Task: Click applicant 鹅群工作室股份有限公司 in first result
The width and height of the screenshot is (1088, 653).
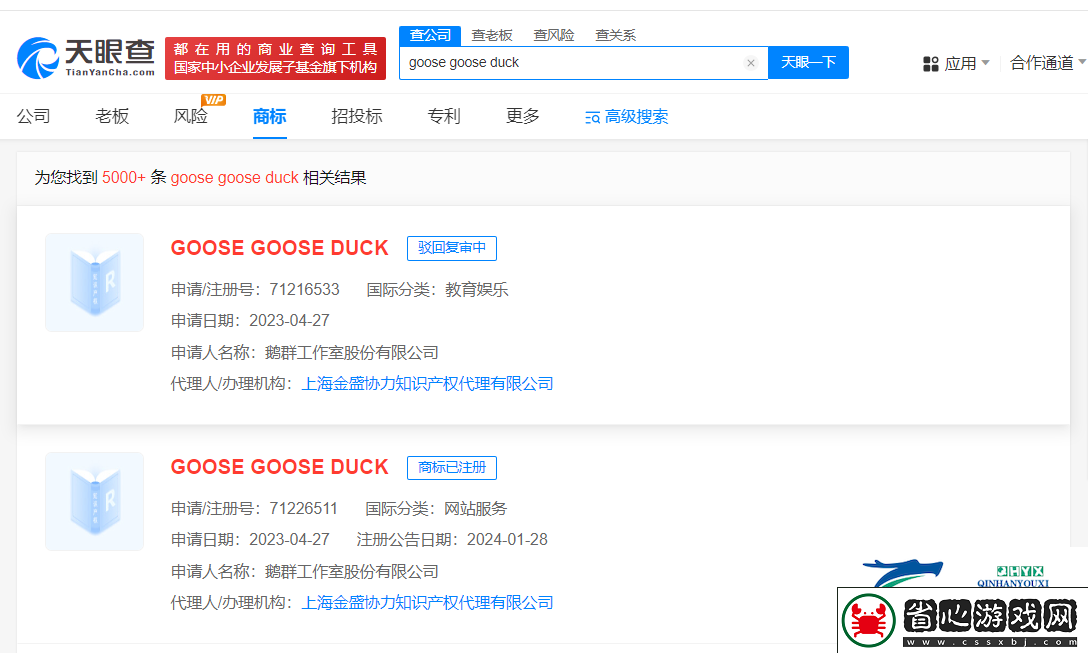Action: point(352,353)
